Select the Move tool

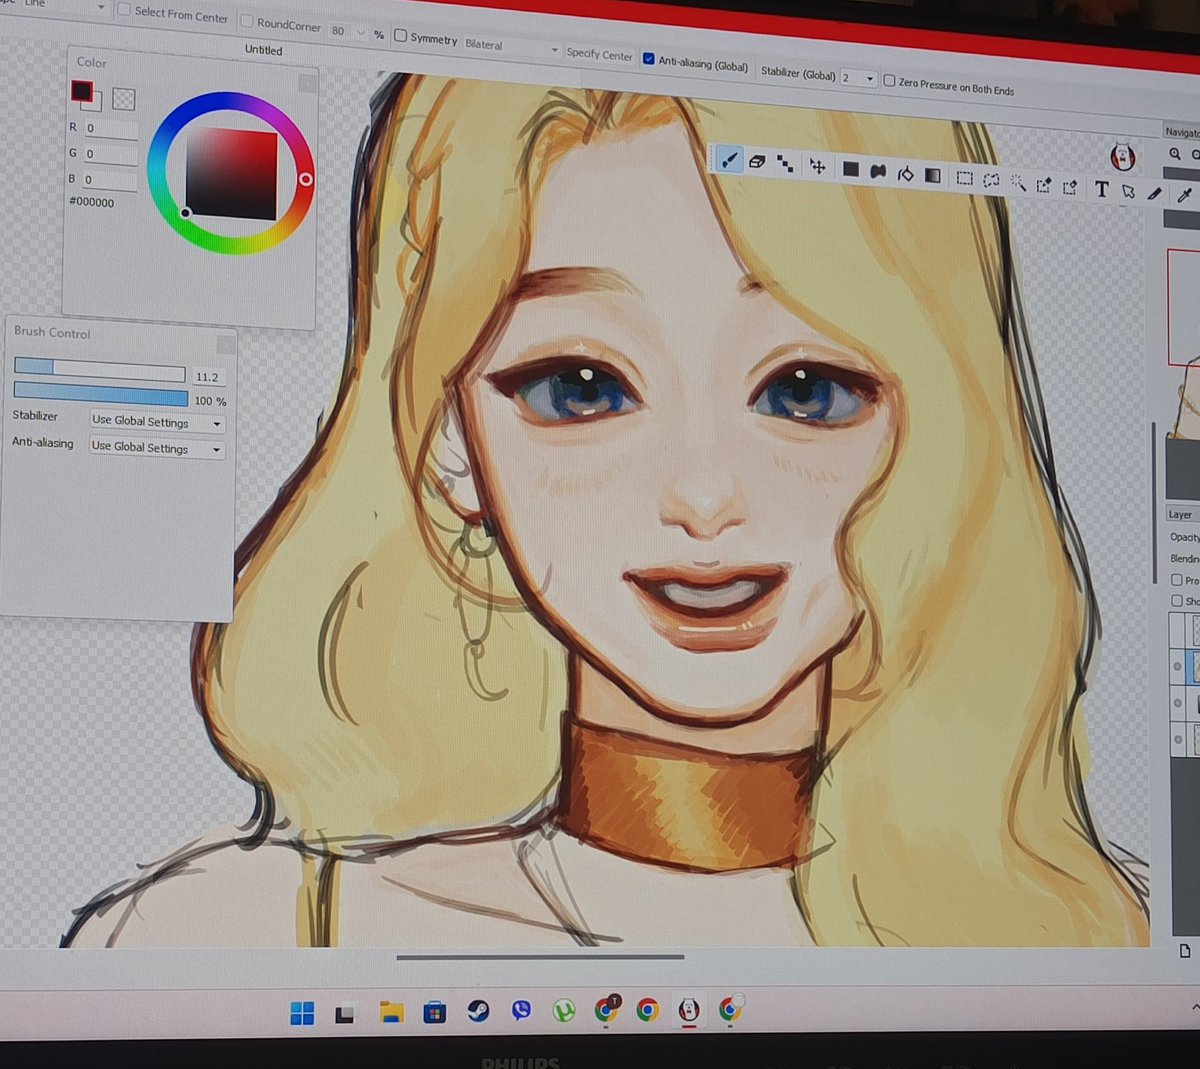tap(817, 168)
